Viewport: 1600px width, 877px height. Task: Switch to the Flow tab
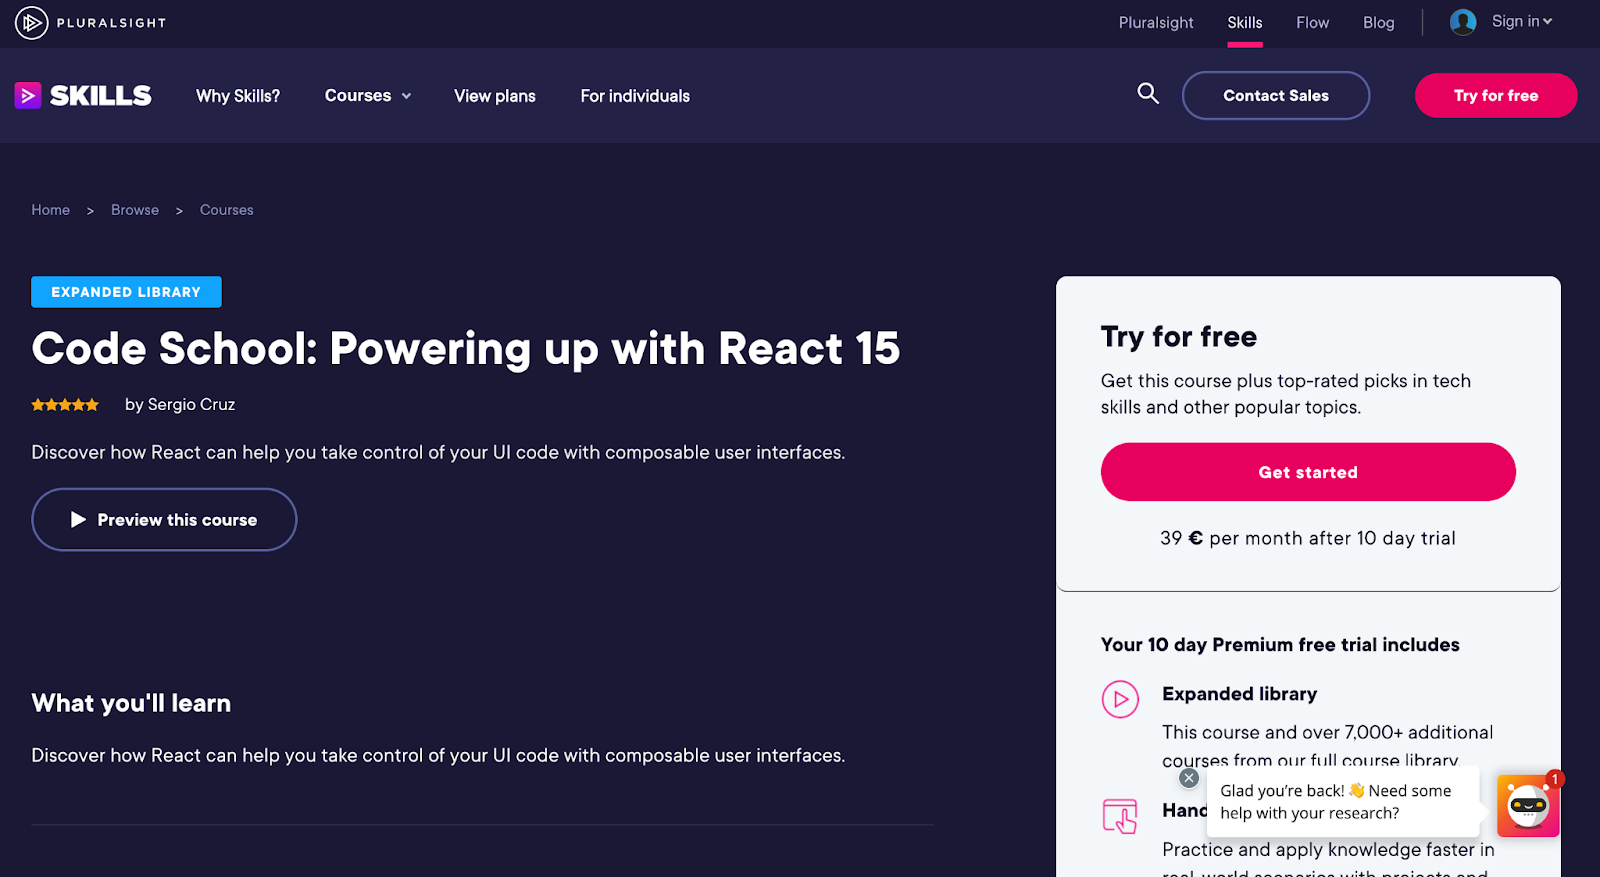pos(1312,23)
